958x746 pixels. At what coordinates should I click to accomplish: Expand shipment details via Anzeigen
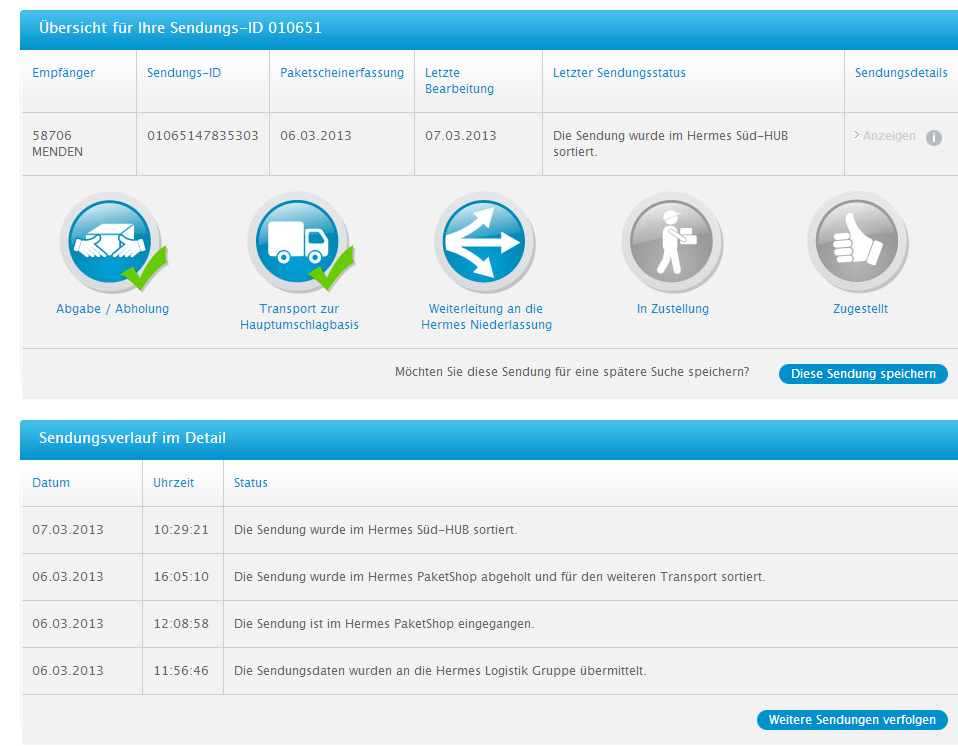click(x=888, y=136)
